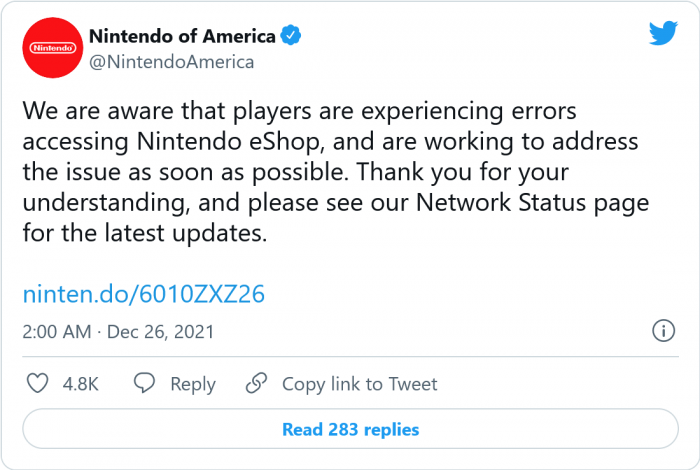Click the chain link copy icon
Image resolution: width=700 pixels, height=470 pixels.
tap(257, 383)
